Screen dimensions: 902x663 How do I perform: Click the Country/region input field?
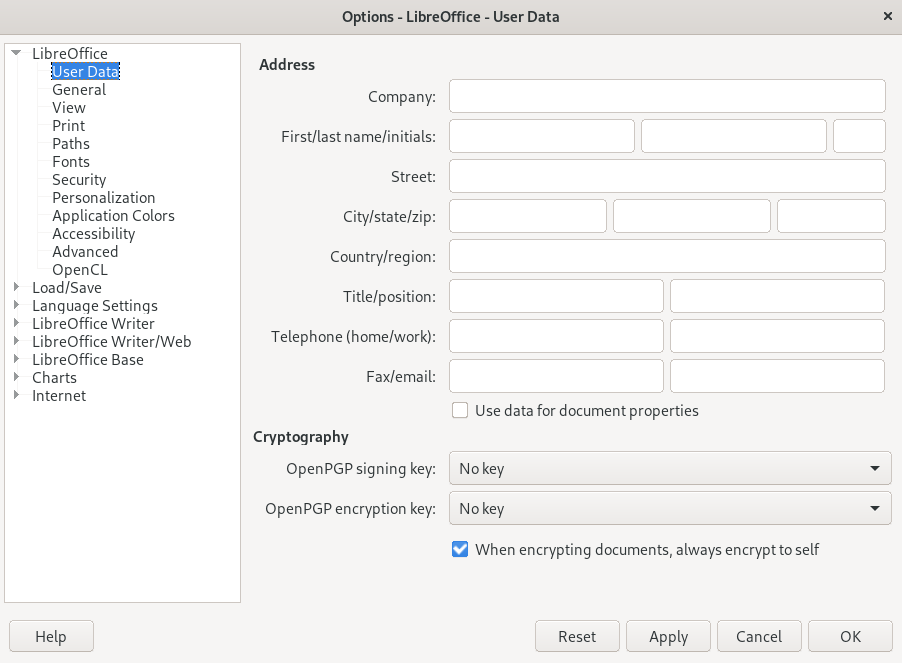coord(667,256)
